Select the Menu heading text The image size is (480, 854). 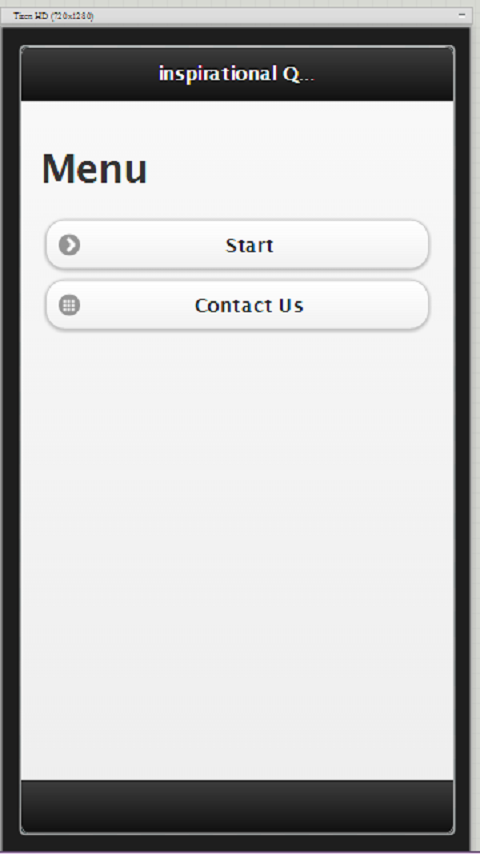(x=94, y=169)
